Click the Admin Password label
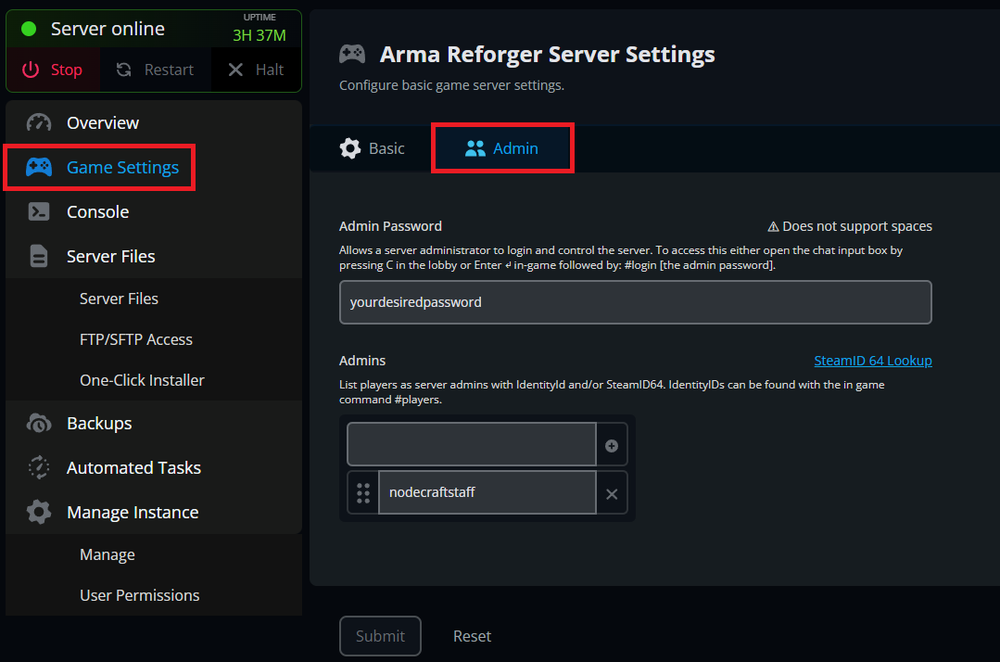 click(x=390, y=226)
